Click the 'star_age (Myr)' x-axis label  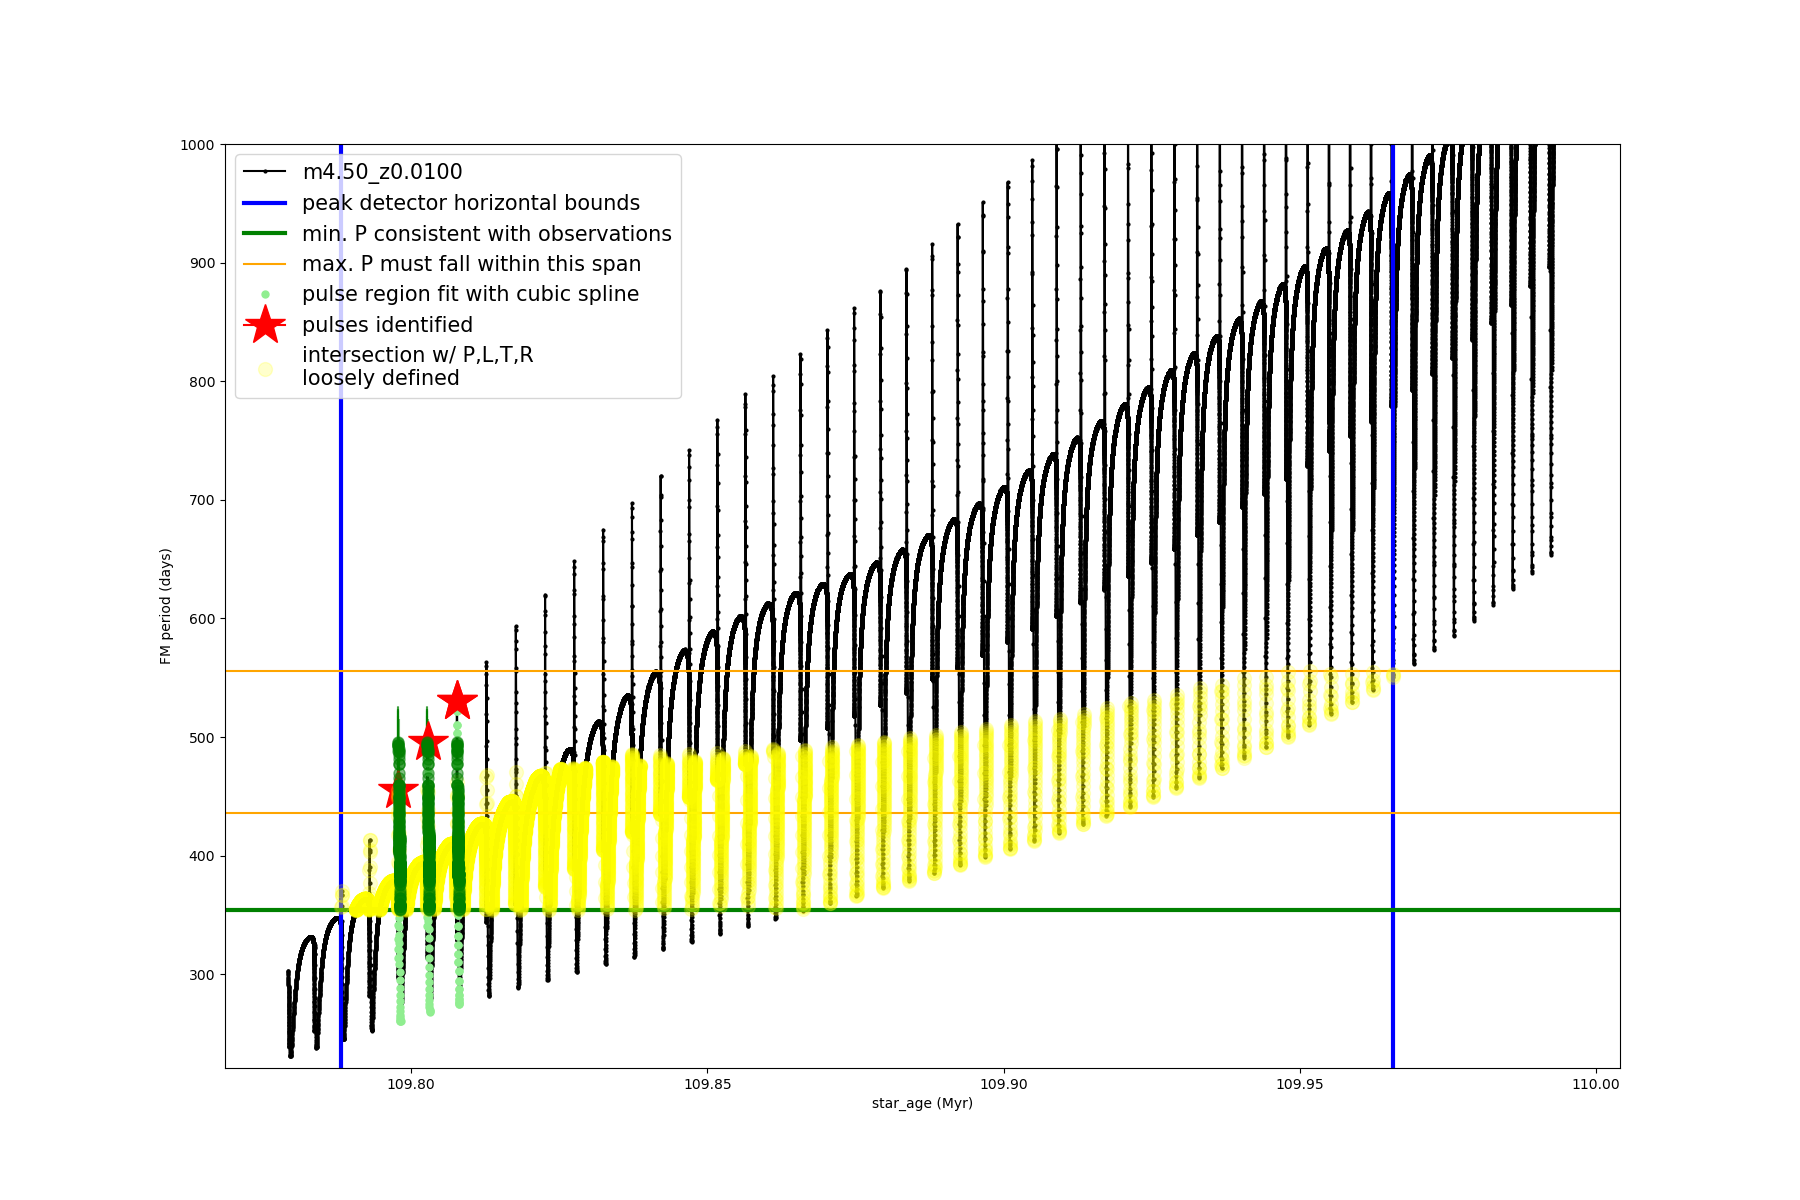tap(922, 1103)
